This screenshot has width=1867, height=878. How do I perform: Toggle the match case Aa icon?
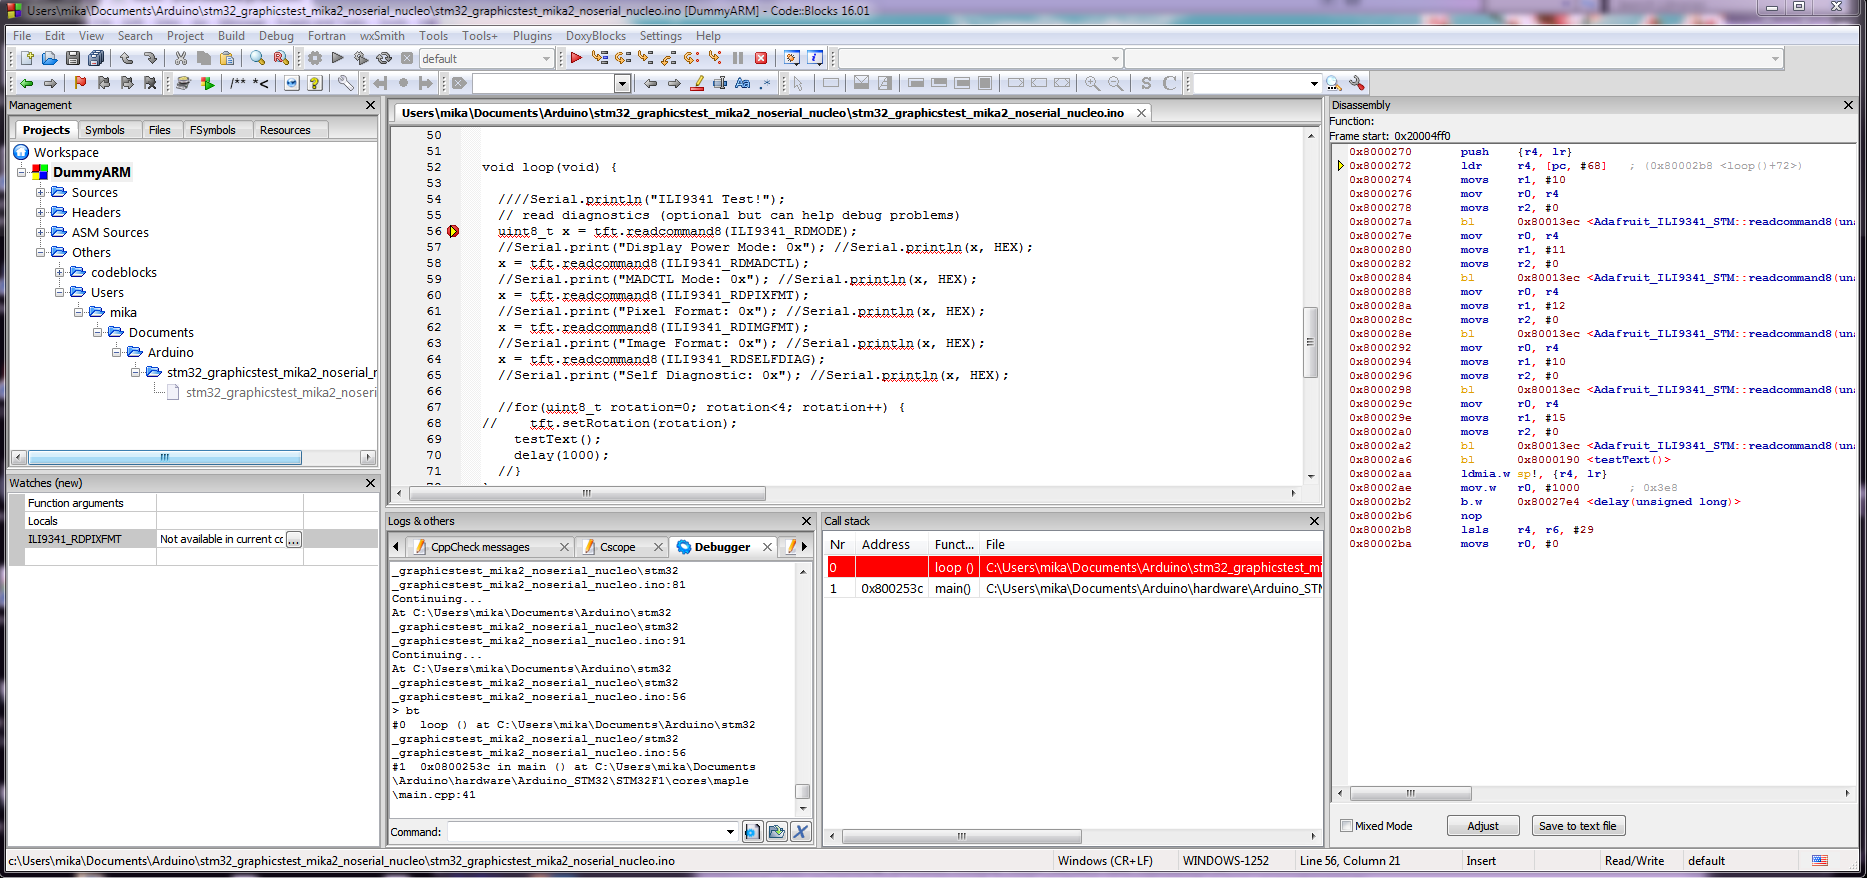coord(742,84)
